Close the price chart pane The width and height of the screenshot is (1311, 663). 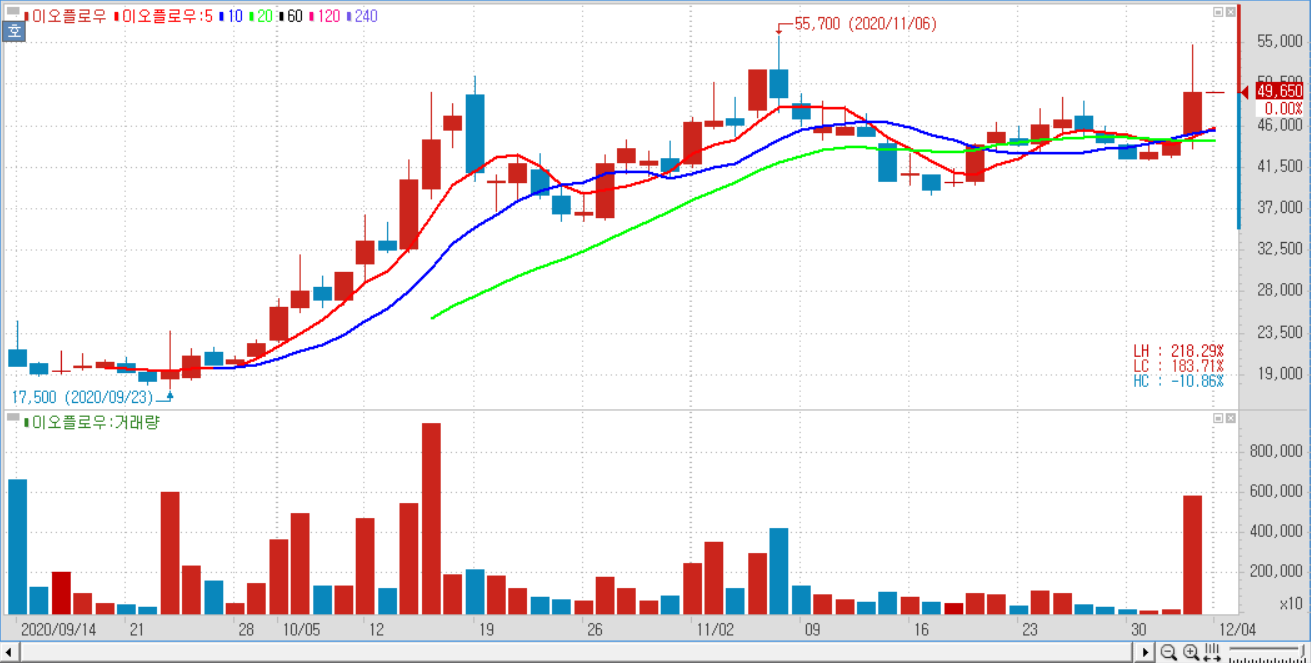pyautogui.click(x=1230, y=12)
